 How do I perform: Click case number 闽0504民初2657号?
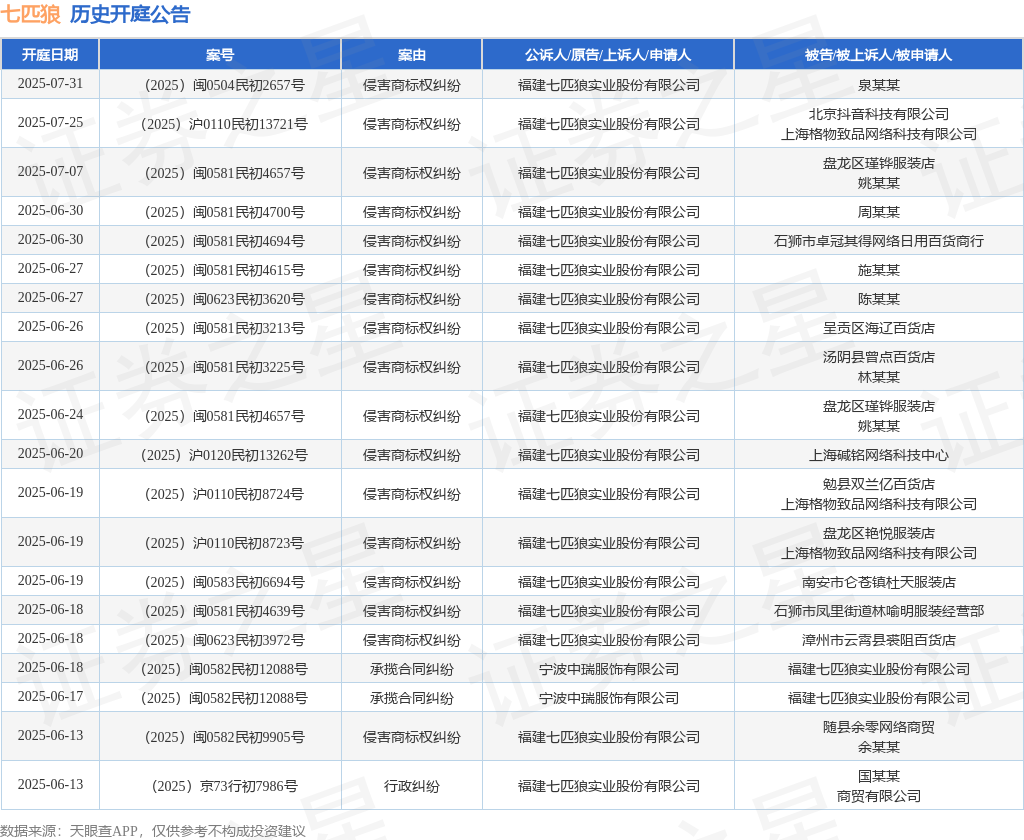(x=225, y=85)
